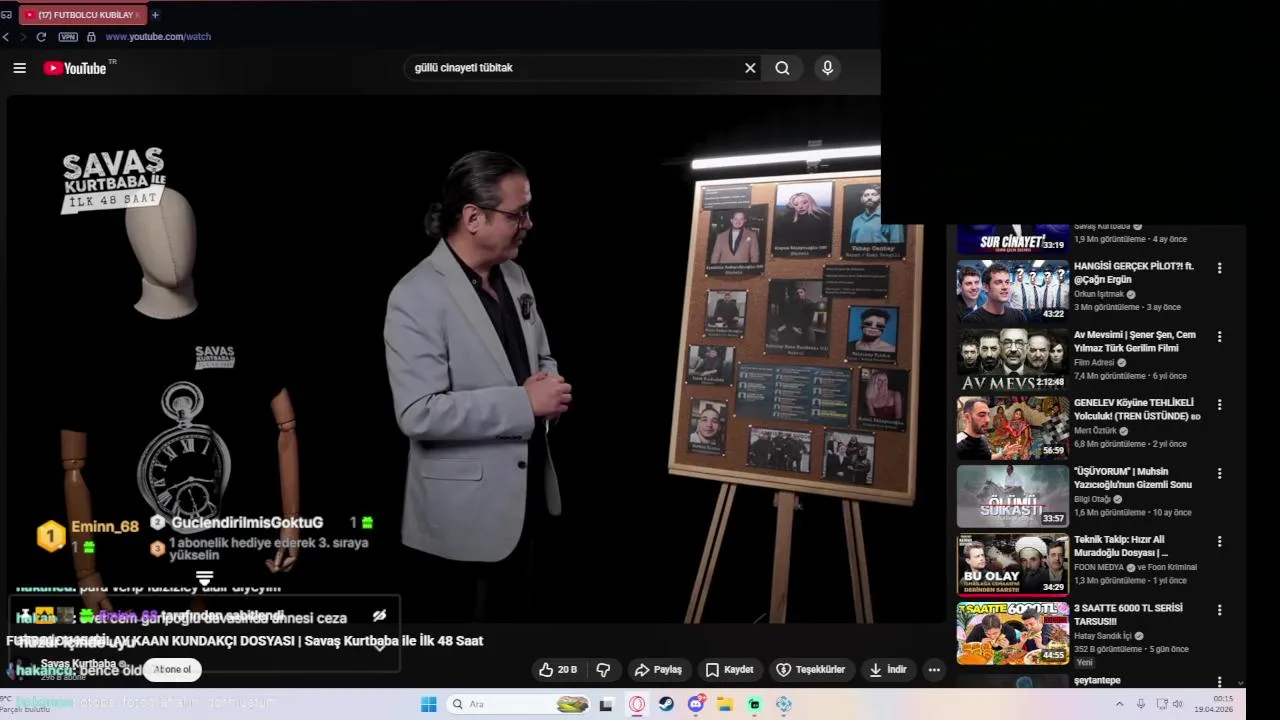Image resolution: width=1280 pixels, height=720 pixels.
Task: Run the search with magnifier button
Action: coord(782,68)
